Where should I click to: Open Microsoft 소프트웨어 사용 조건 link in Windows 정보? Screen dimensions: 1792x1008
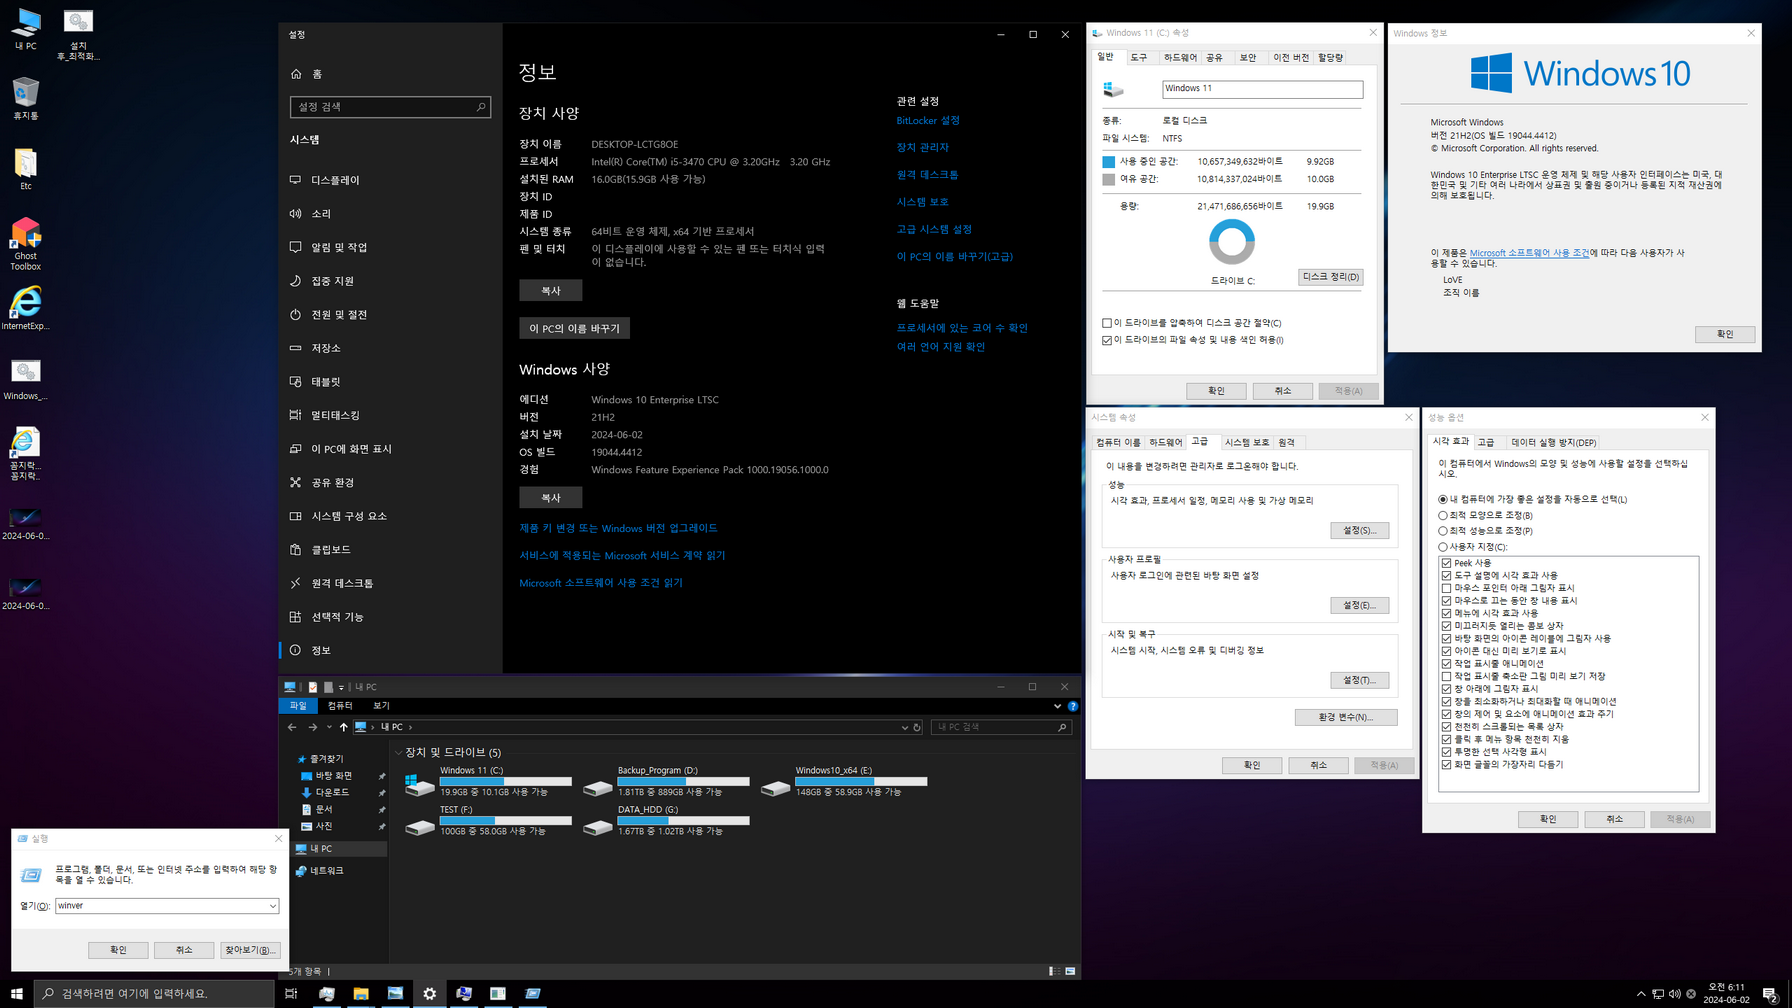[1528, 253]
